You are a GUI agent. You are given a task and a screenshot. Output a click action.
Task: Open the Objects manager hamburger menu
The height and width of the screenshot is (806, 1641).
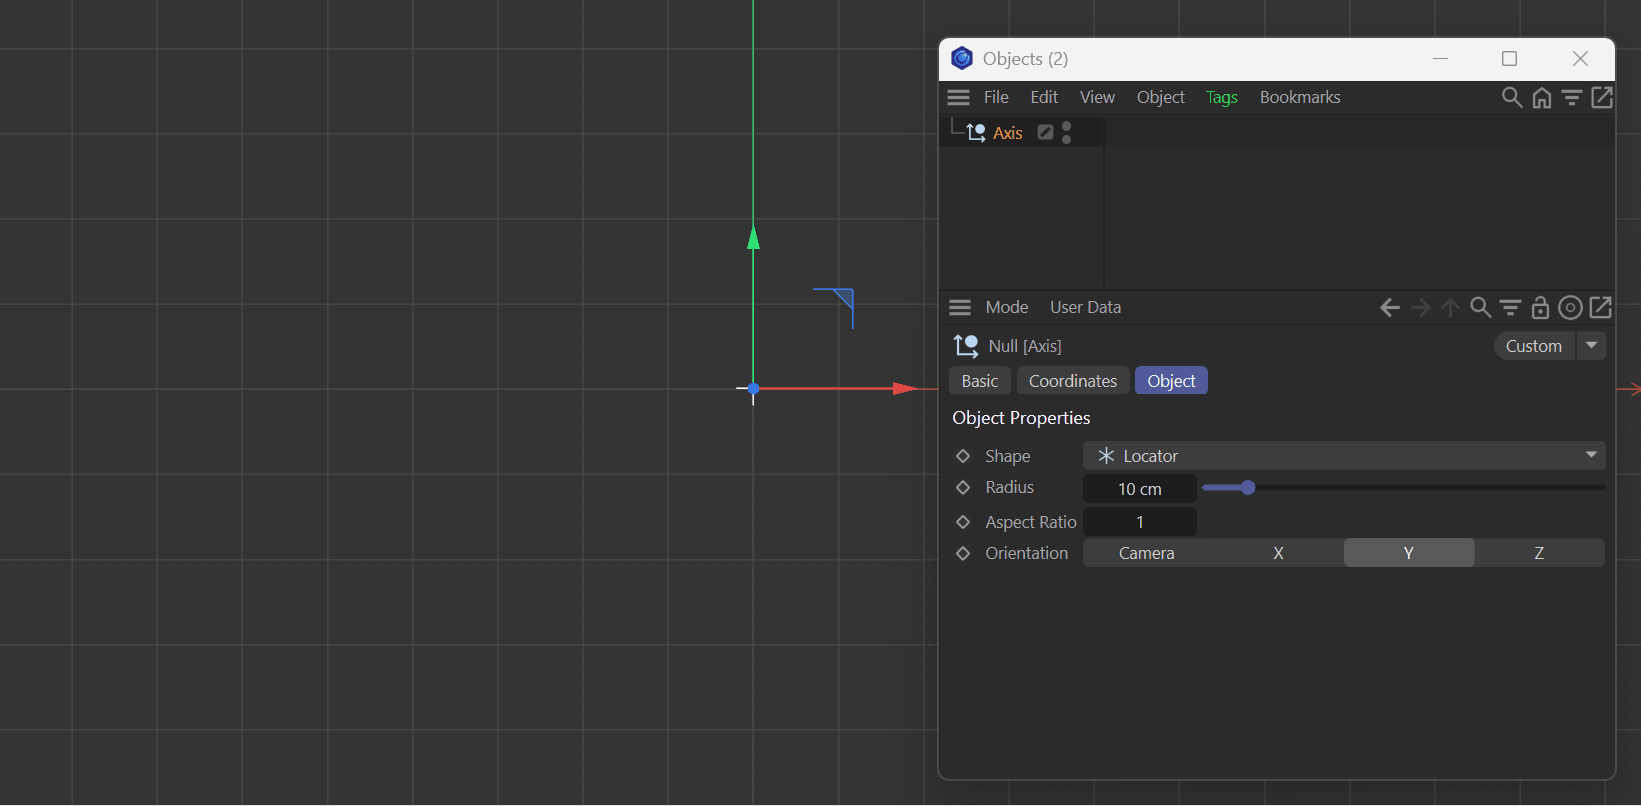pos(958,97)
